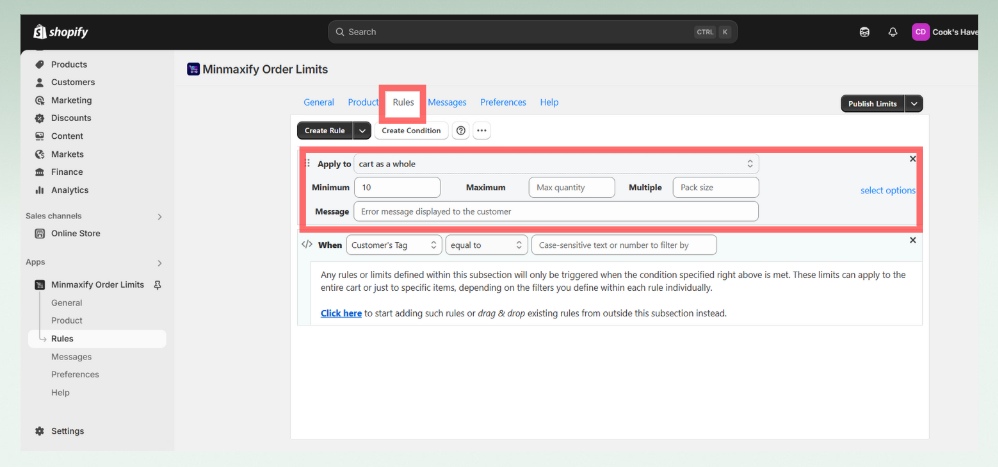Open the notifications bell
Screen dimensions: 998x467
coord(892,32)
